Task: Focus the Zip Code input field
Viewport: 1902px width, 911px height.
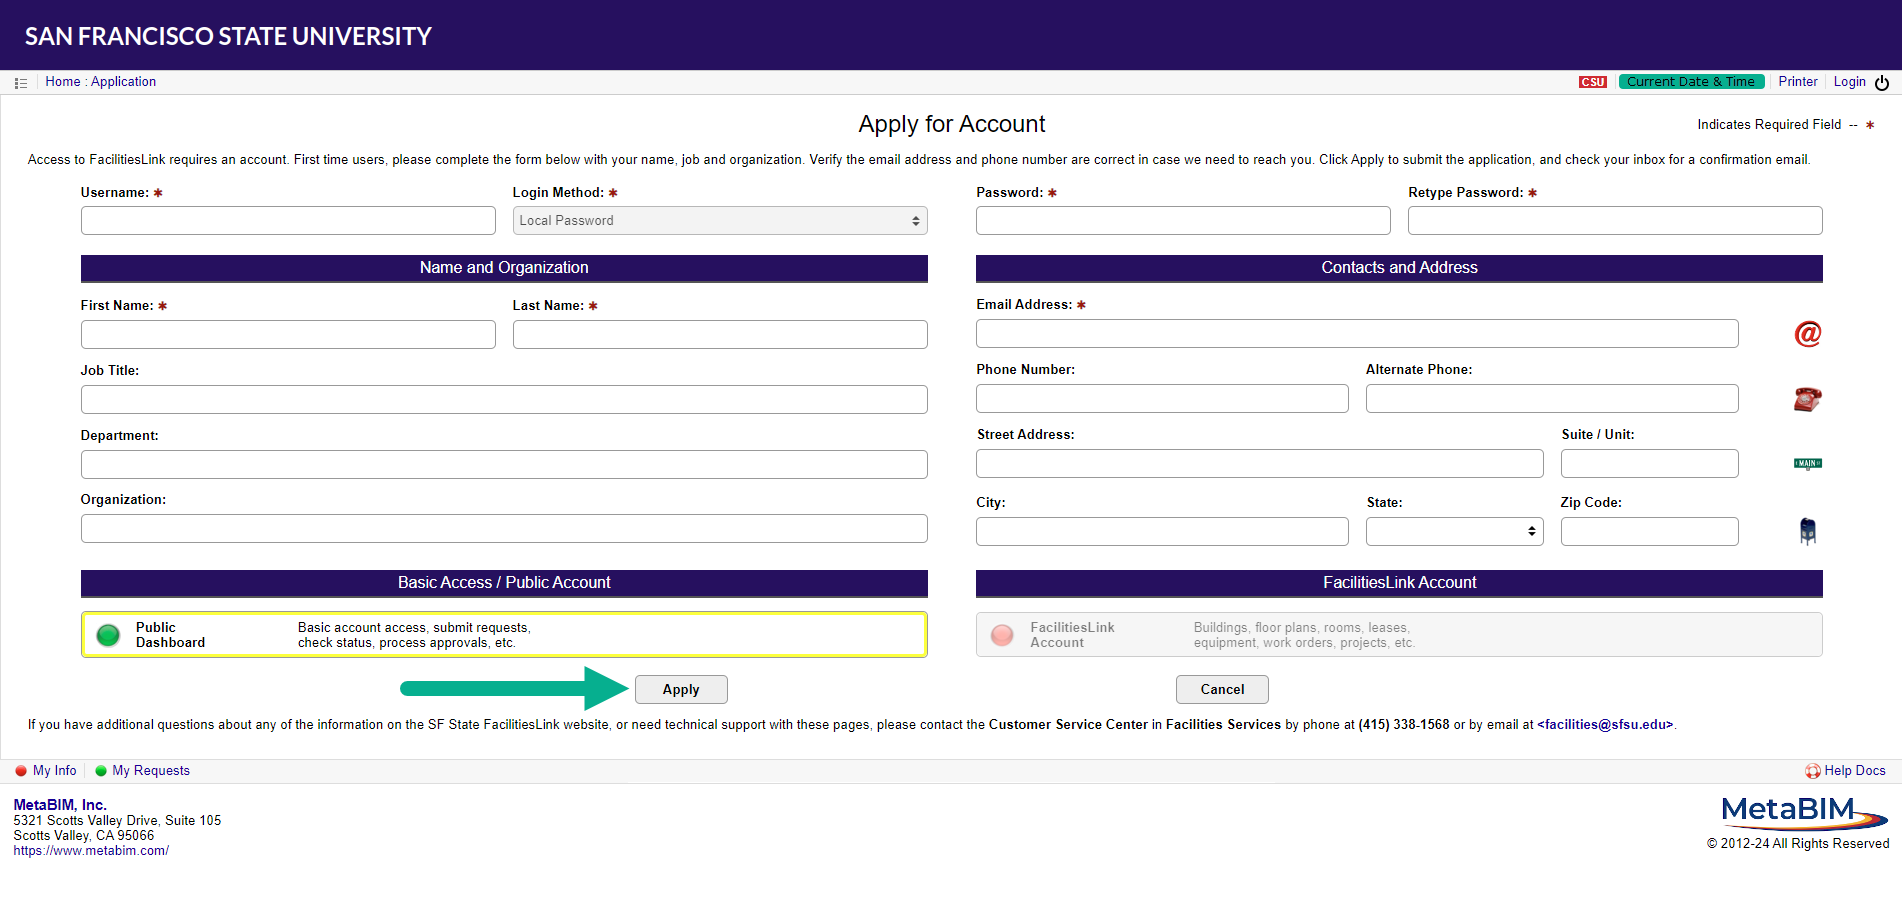Action: click(x=1650, y=532)
